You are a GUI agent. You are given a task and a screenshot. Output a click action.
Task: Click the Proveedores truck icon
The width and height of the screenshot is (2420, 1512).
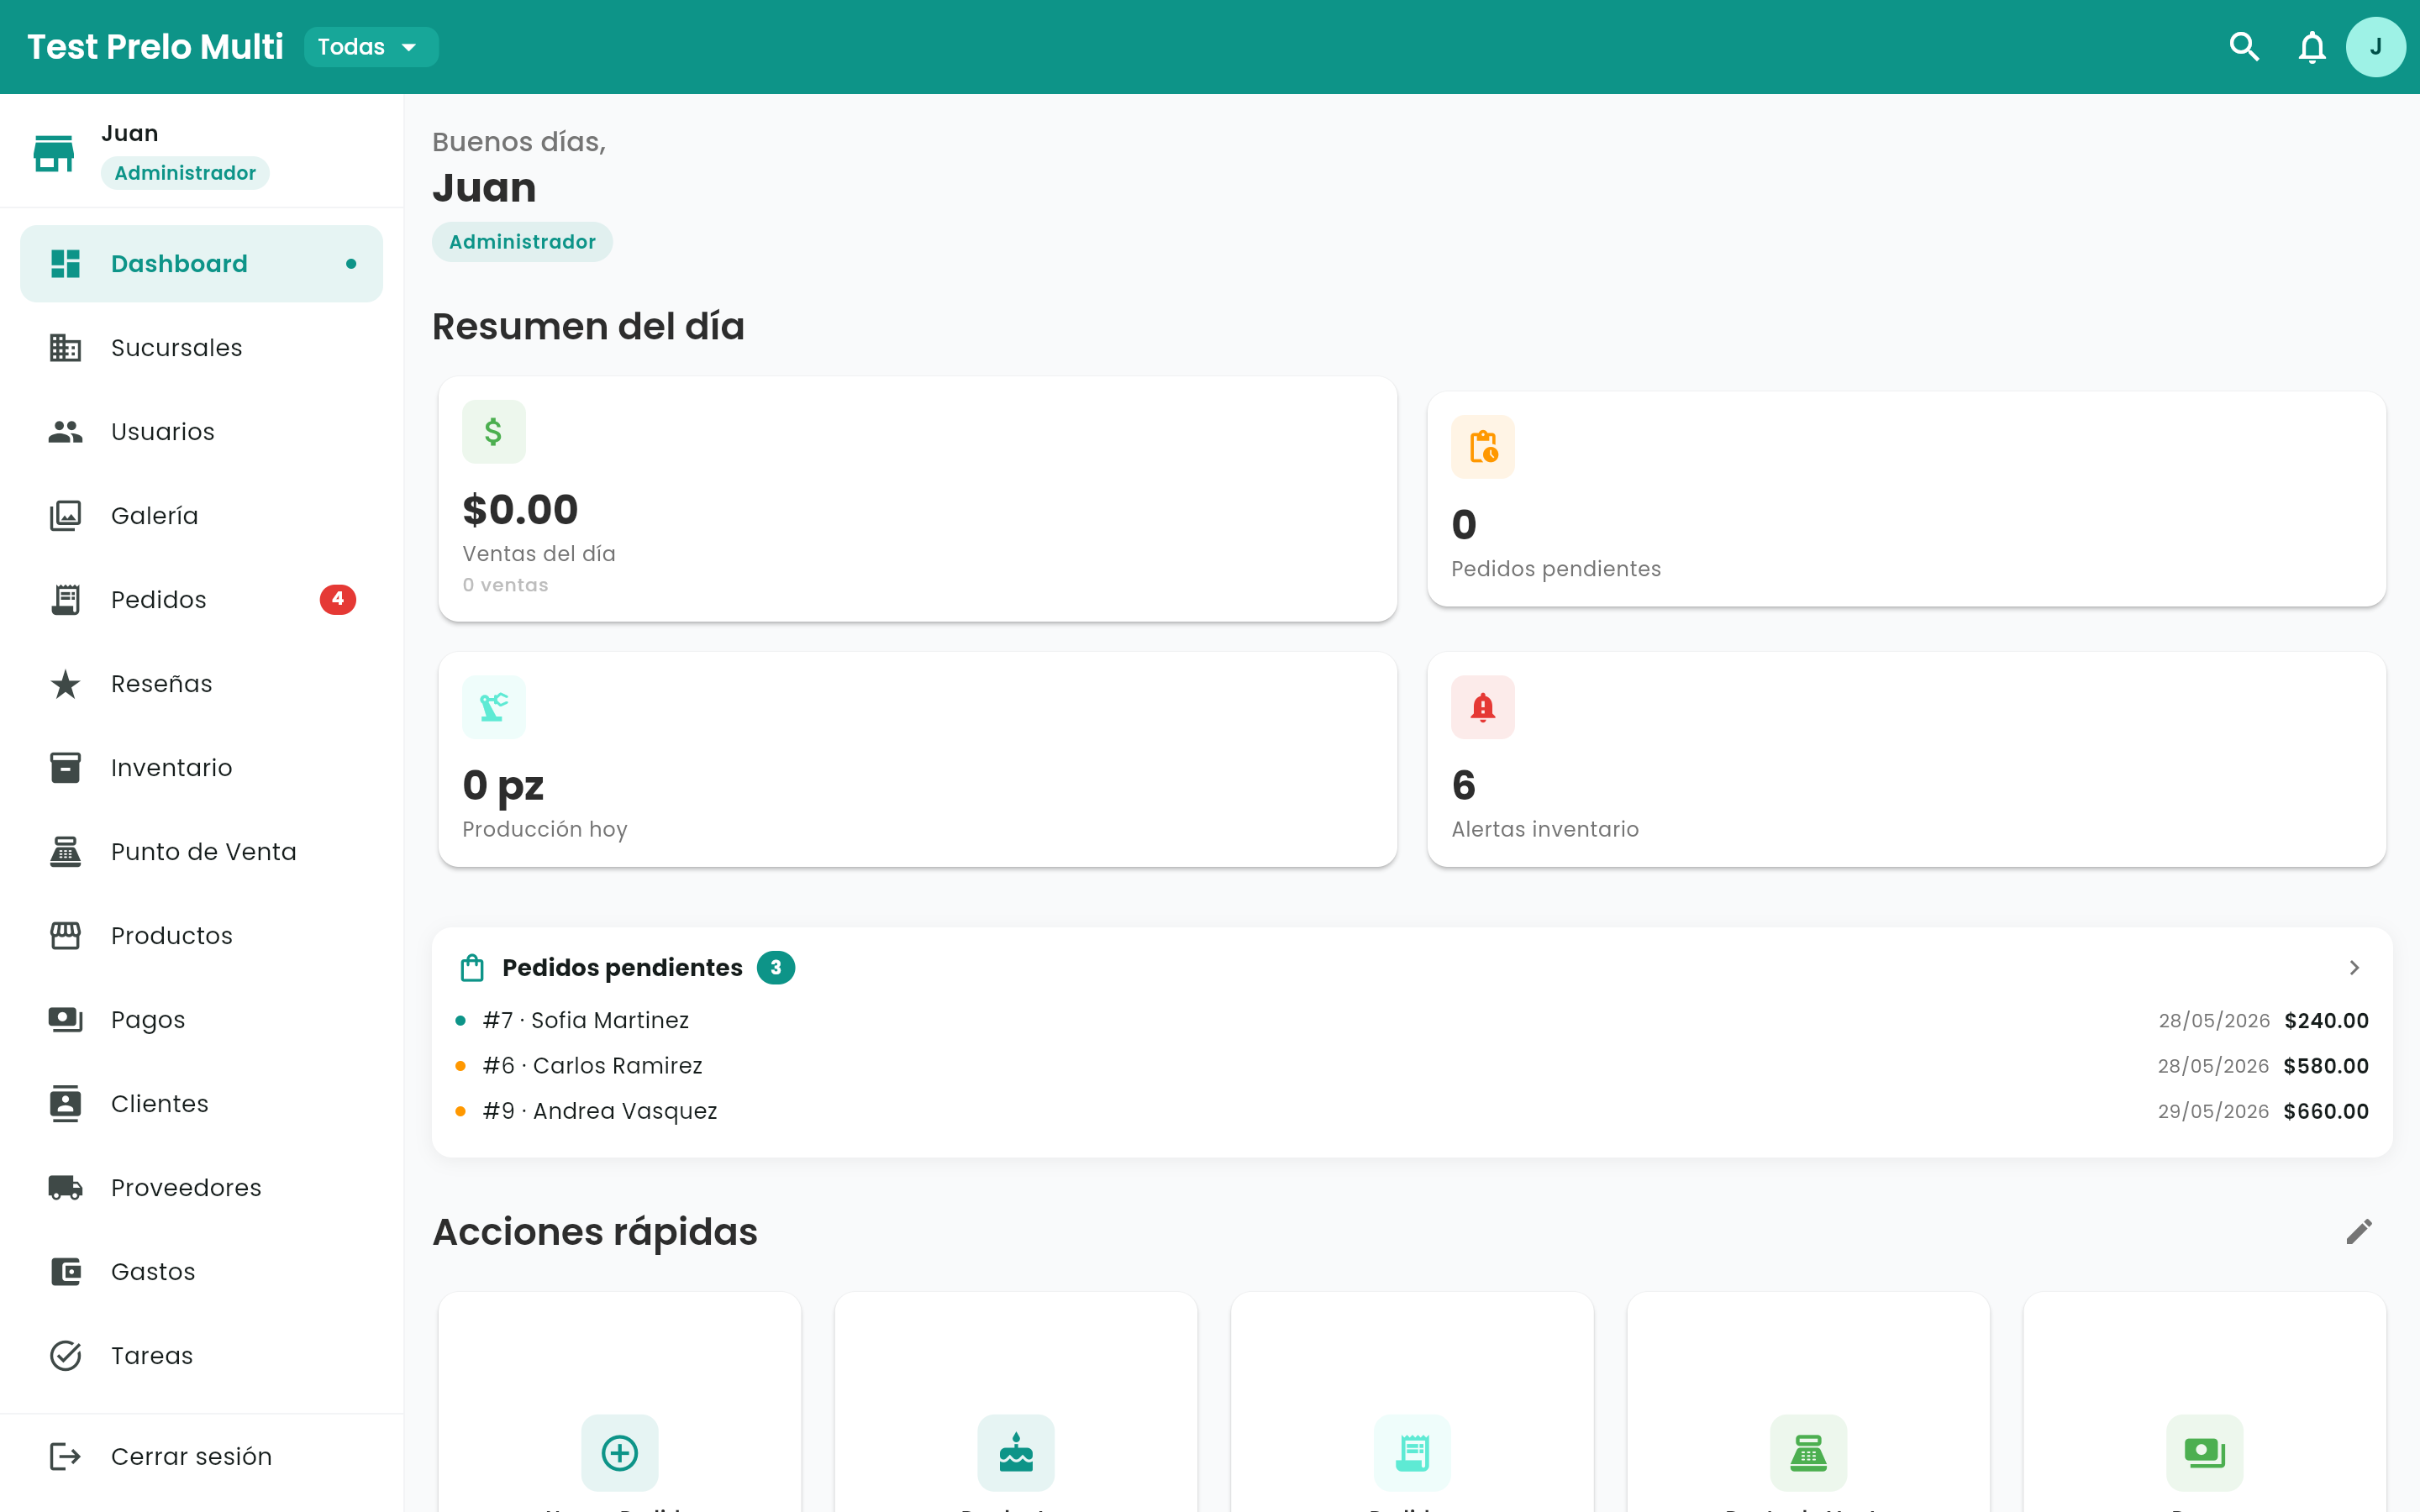coord(66,1188)
